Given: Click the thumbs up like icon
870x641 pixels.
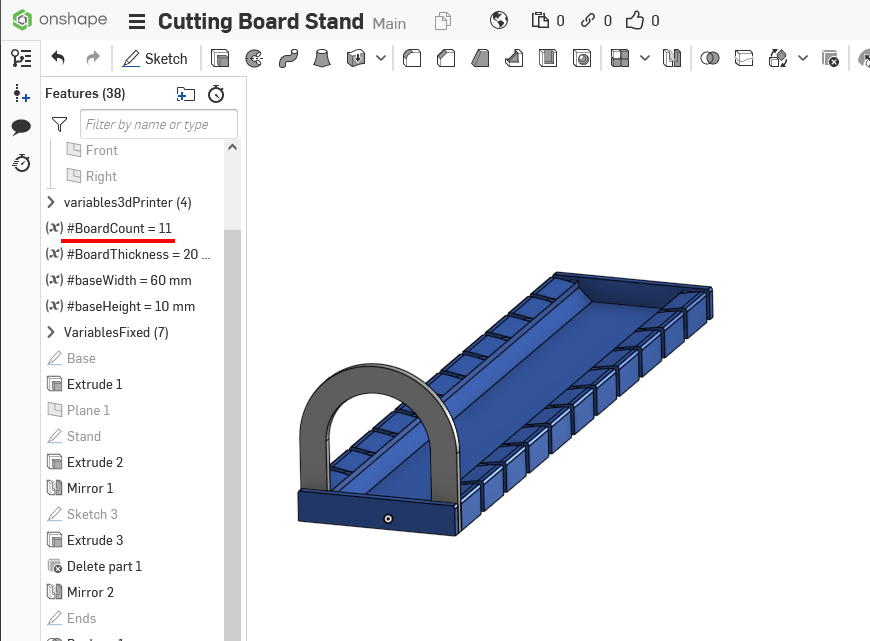Looking at the screenshot, I should (635, 21).
